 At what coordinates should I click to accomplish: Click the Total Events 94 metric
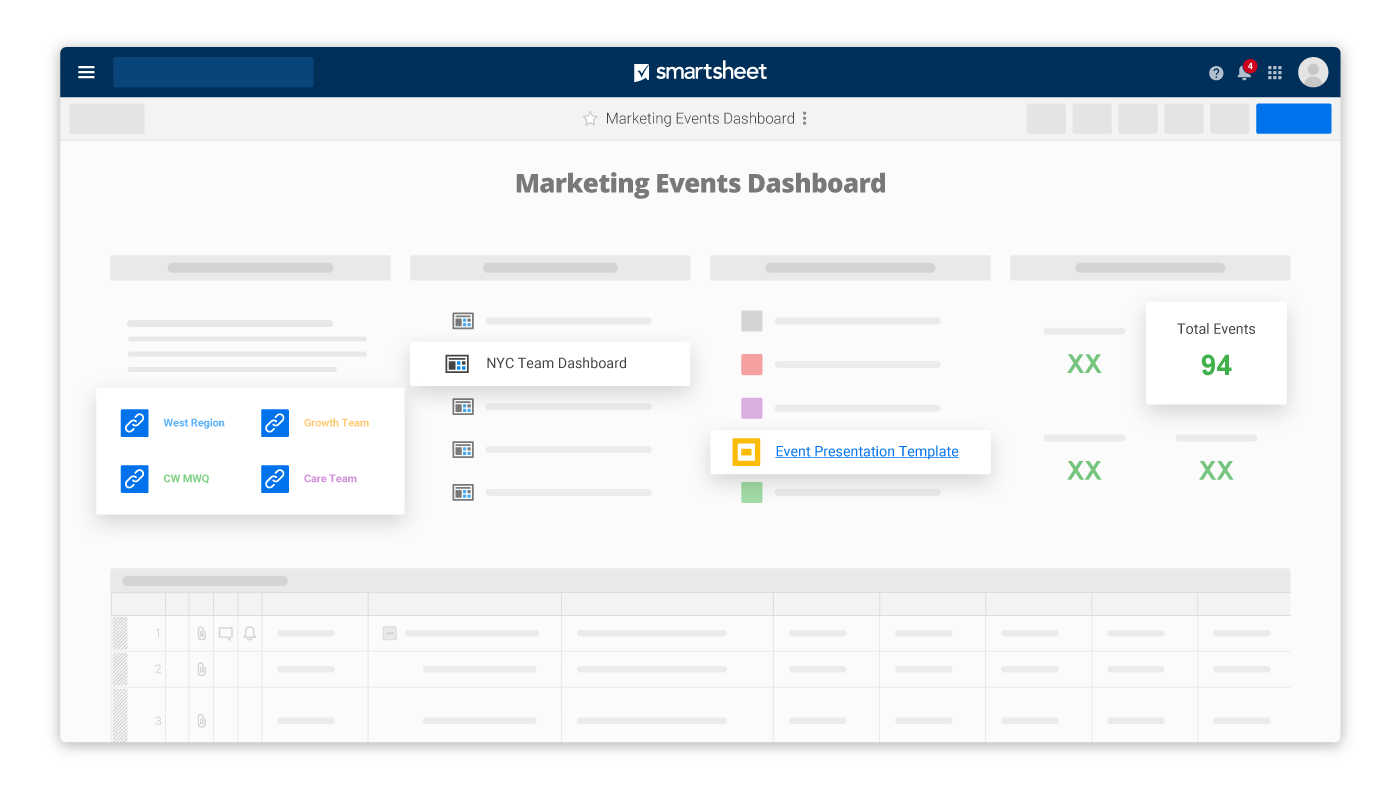point(1216,353)
